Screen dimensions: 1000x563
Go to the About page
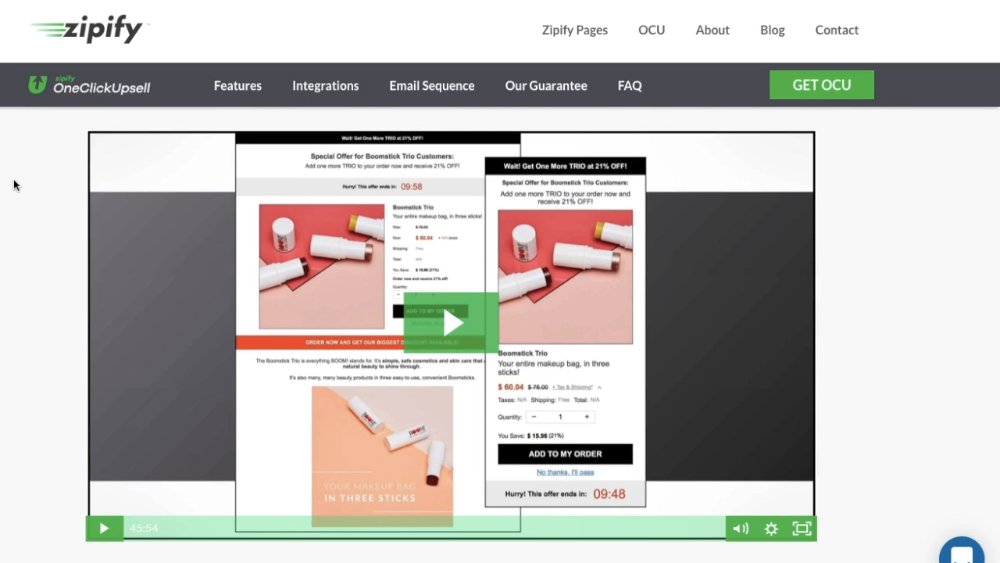(x=712, y=30)
